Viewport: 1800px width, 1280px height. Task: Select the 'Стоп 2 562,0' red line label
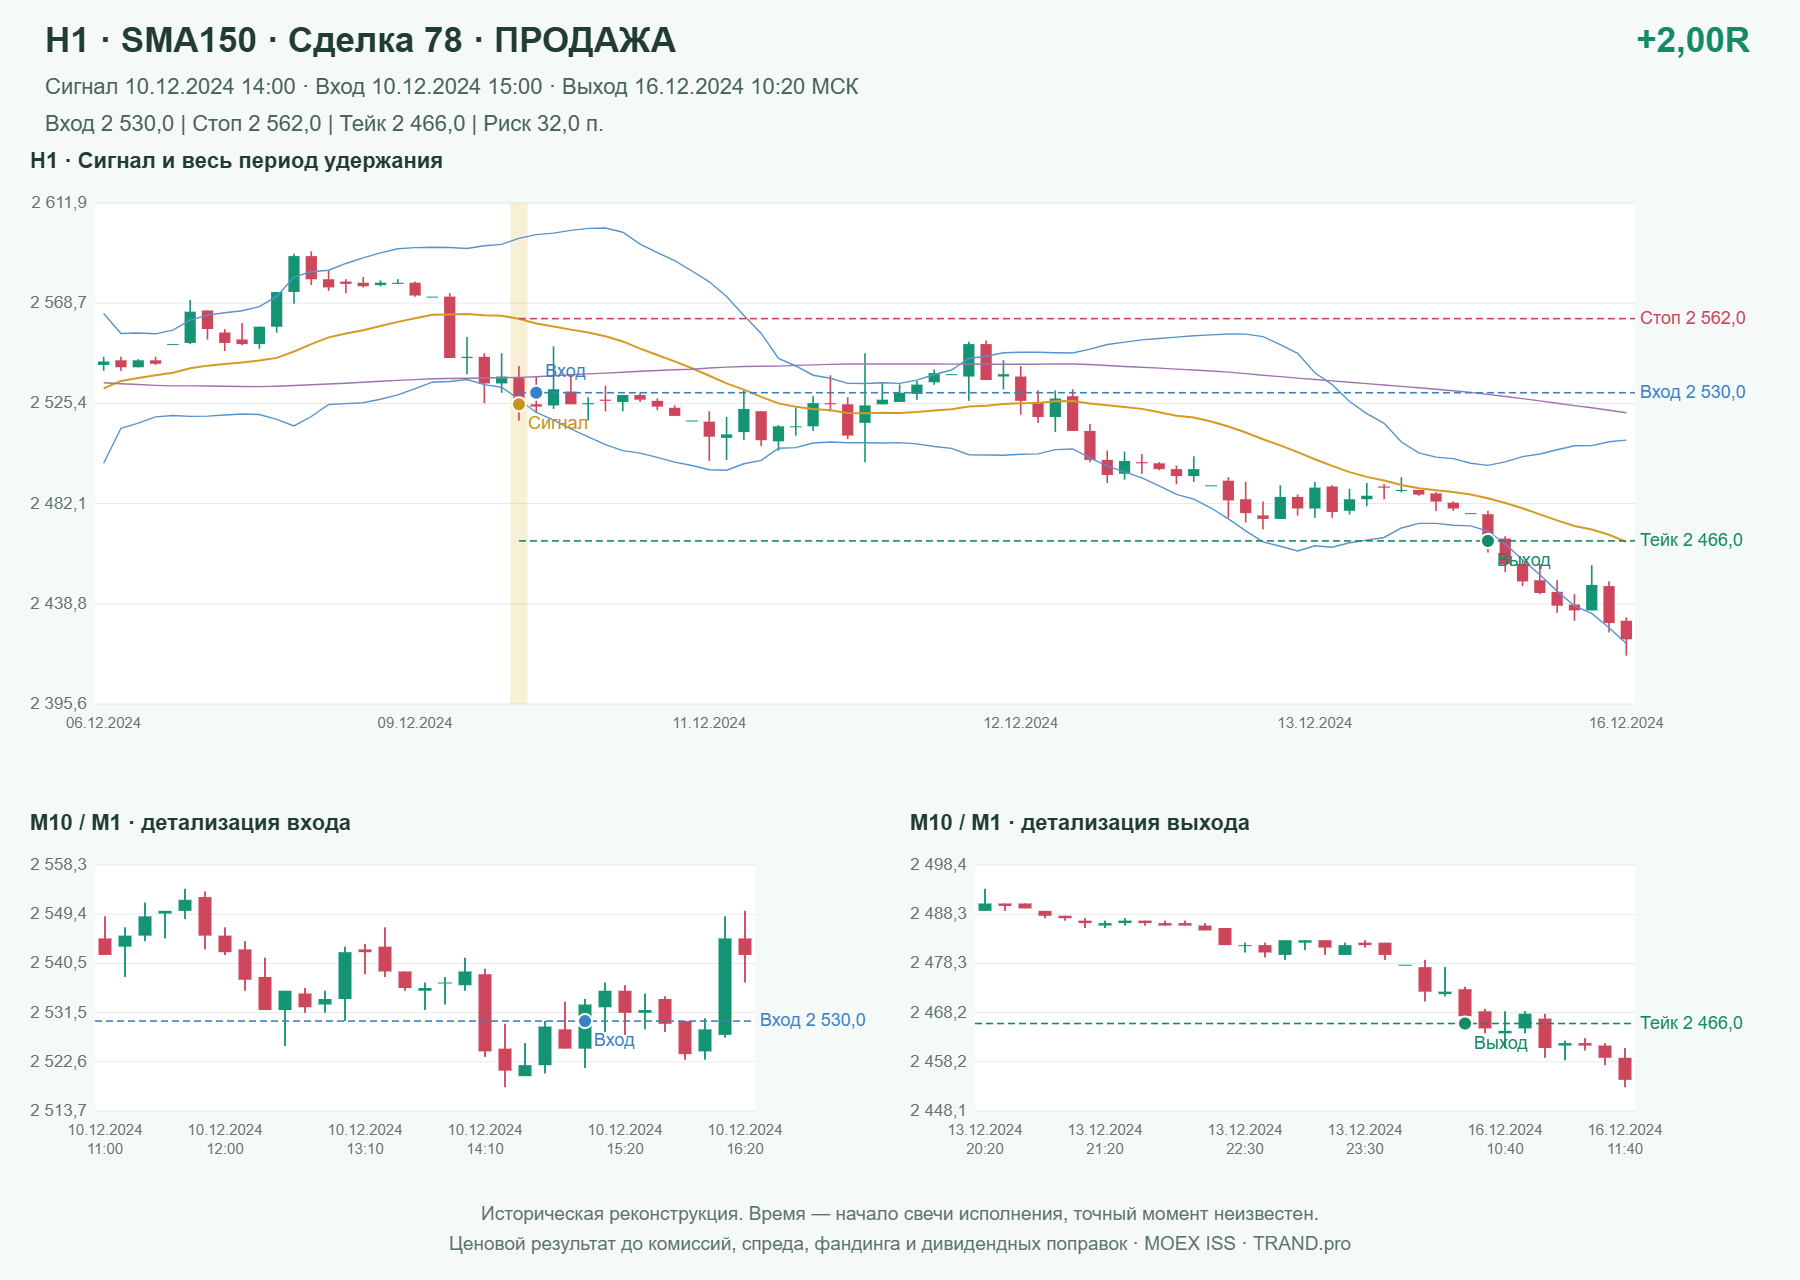(x=1693, y=318)
